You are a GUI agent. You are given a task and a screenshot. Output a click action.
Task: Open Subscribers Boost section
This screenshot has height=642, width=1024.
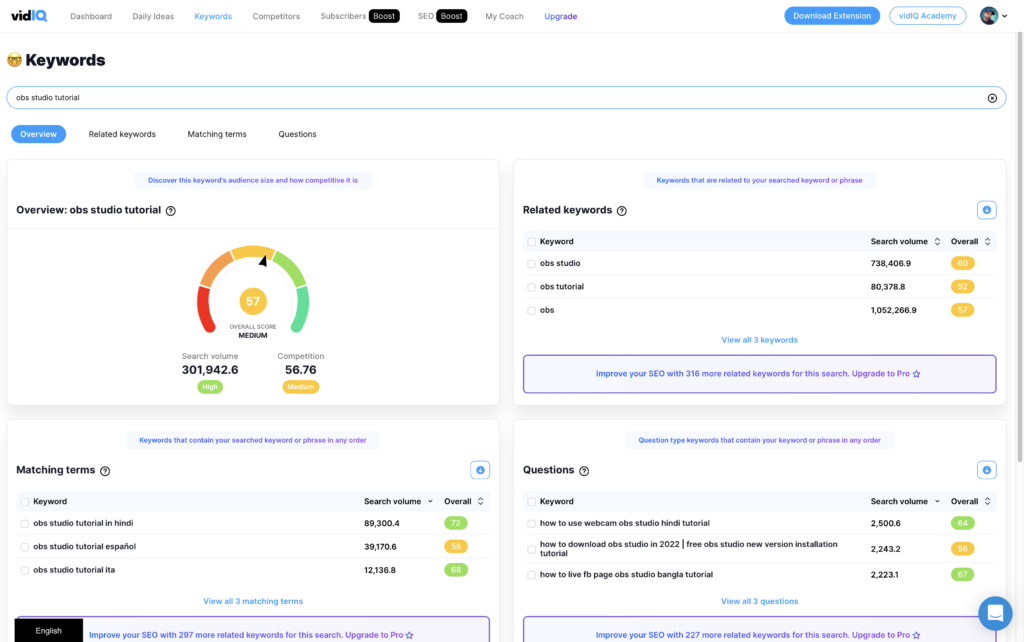click(x=360, y=16)
